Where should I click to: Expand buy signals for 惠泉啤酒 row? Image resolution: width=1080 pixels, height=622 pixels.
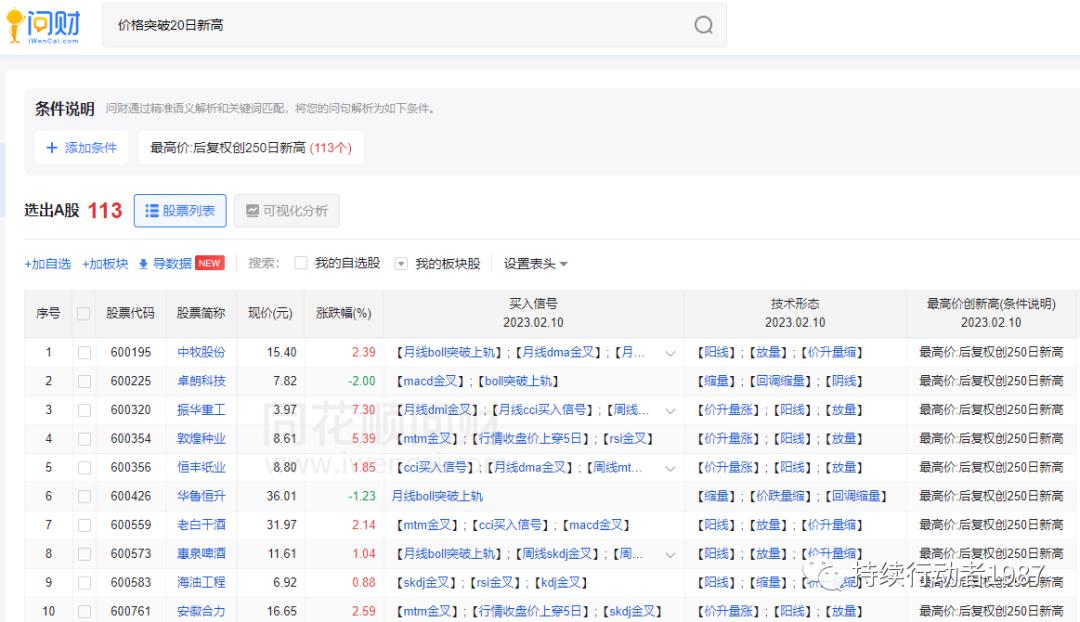pos(670,554)
